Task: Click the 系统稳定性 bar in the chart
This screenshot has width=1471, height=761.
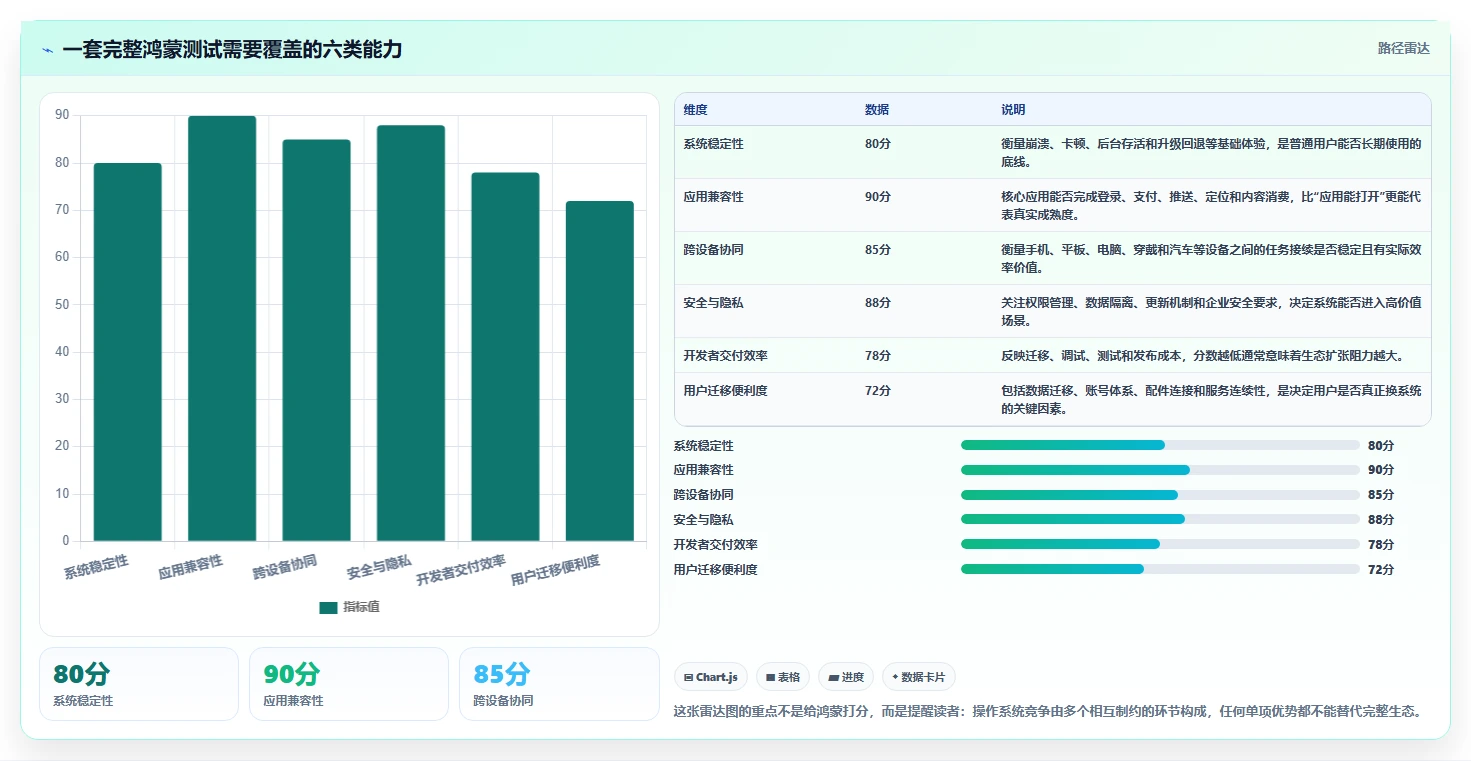Action: pyautogui.click(x=128, y=352)
